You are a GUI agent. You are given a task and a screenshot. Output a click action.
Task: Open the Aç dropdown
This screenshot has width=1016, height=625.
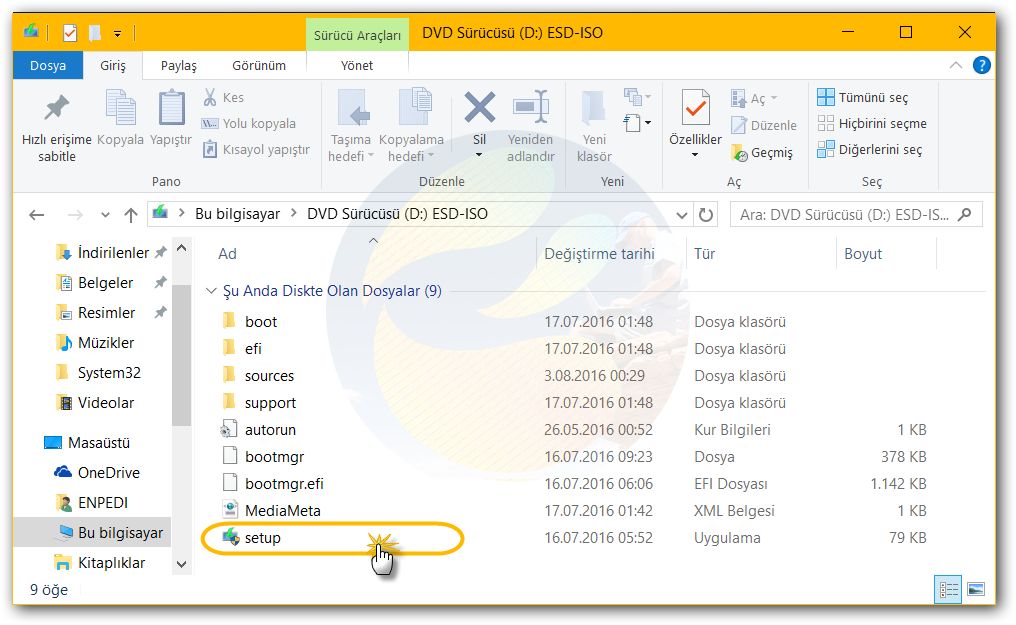[x=774, y=98]
